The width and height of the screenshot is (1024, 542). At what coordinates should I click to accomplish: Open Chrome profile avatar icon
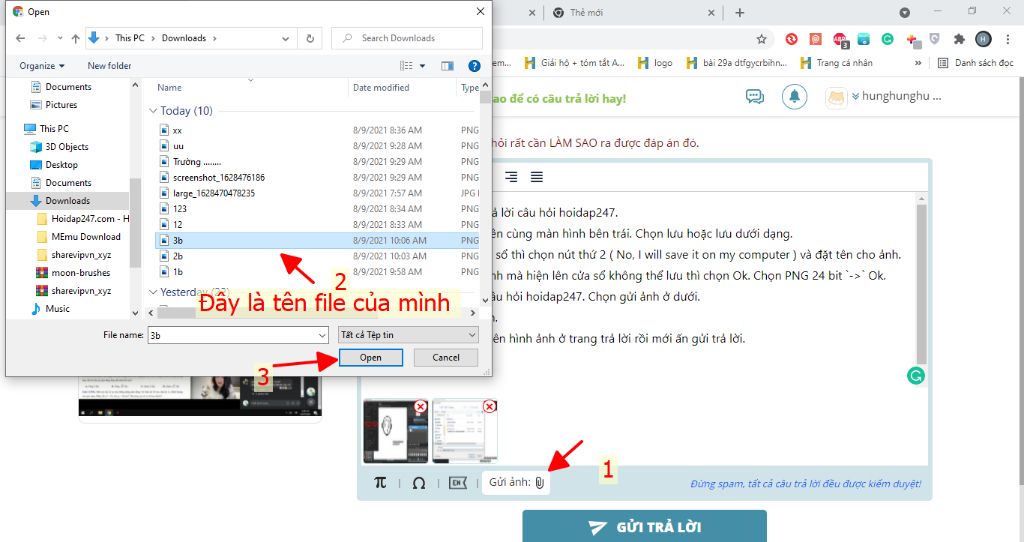point(983,39)
